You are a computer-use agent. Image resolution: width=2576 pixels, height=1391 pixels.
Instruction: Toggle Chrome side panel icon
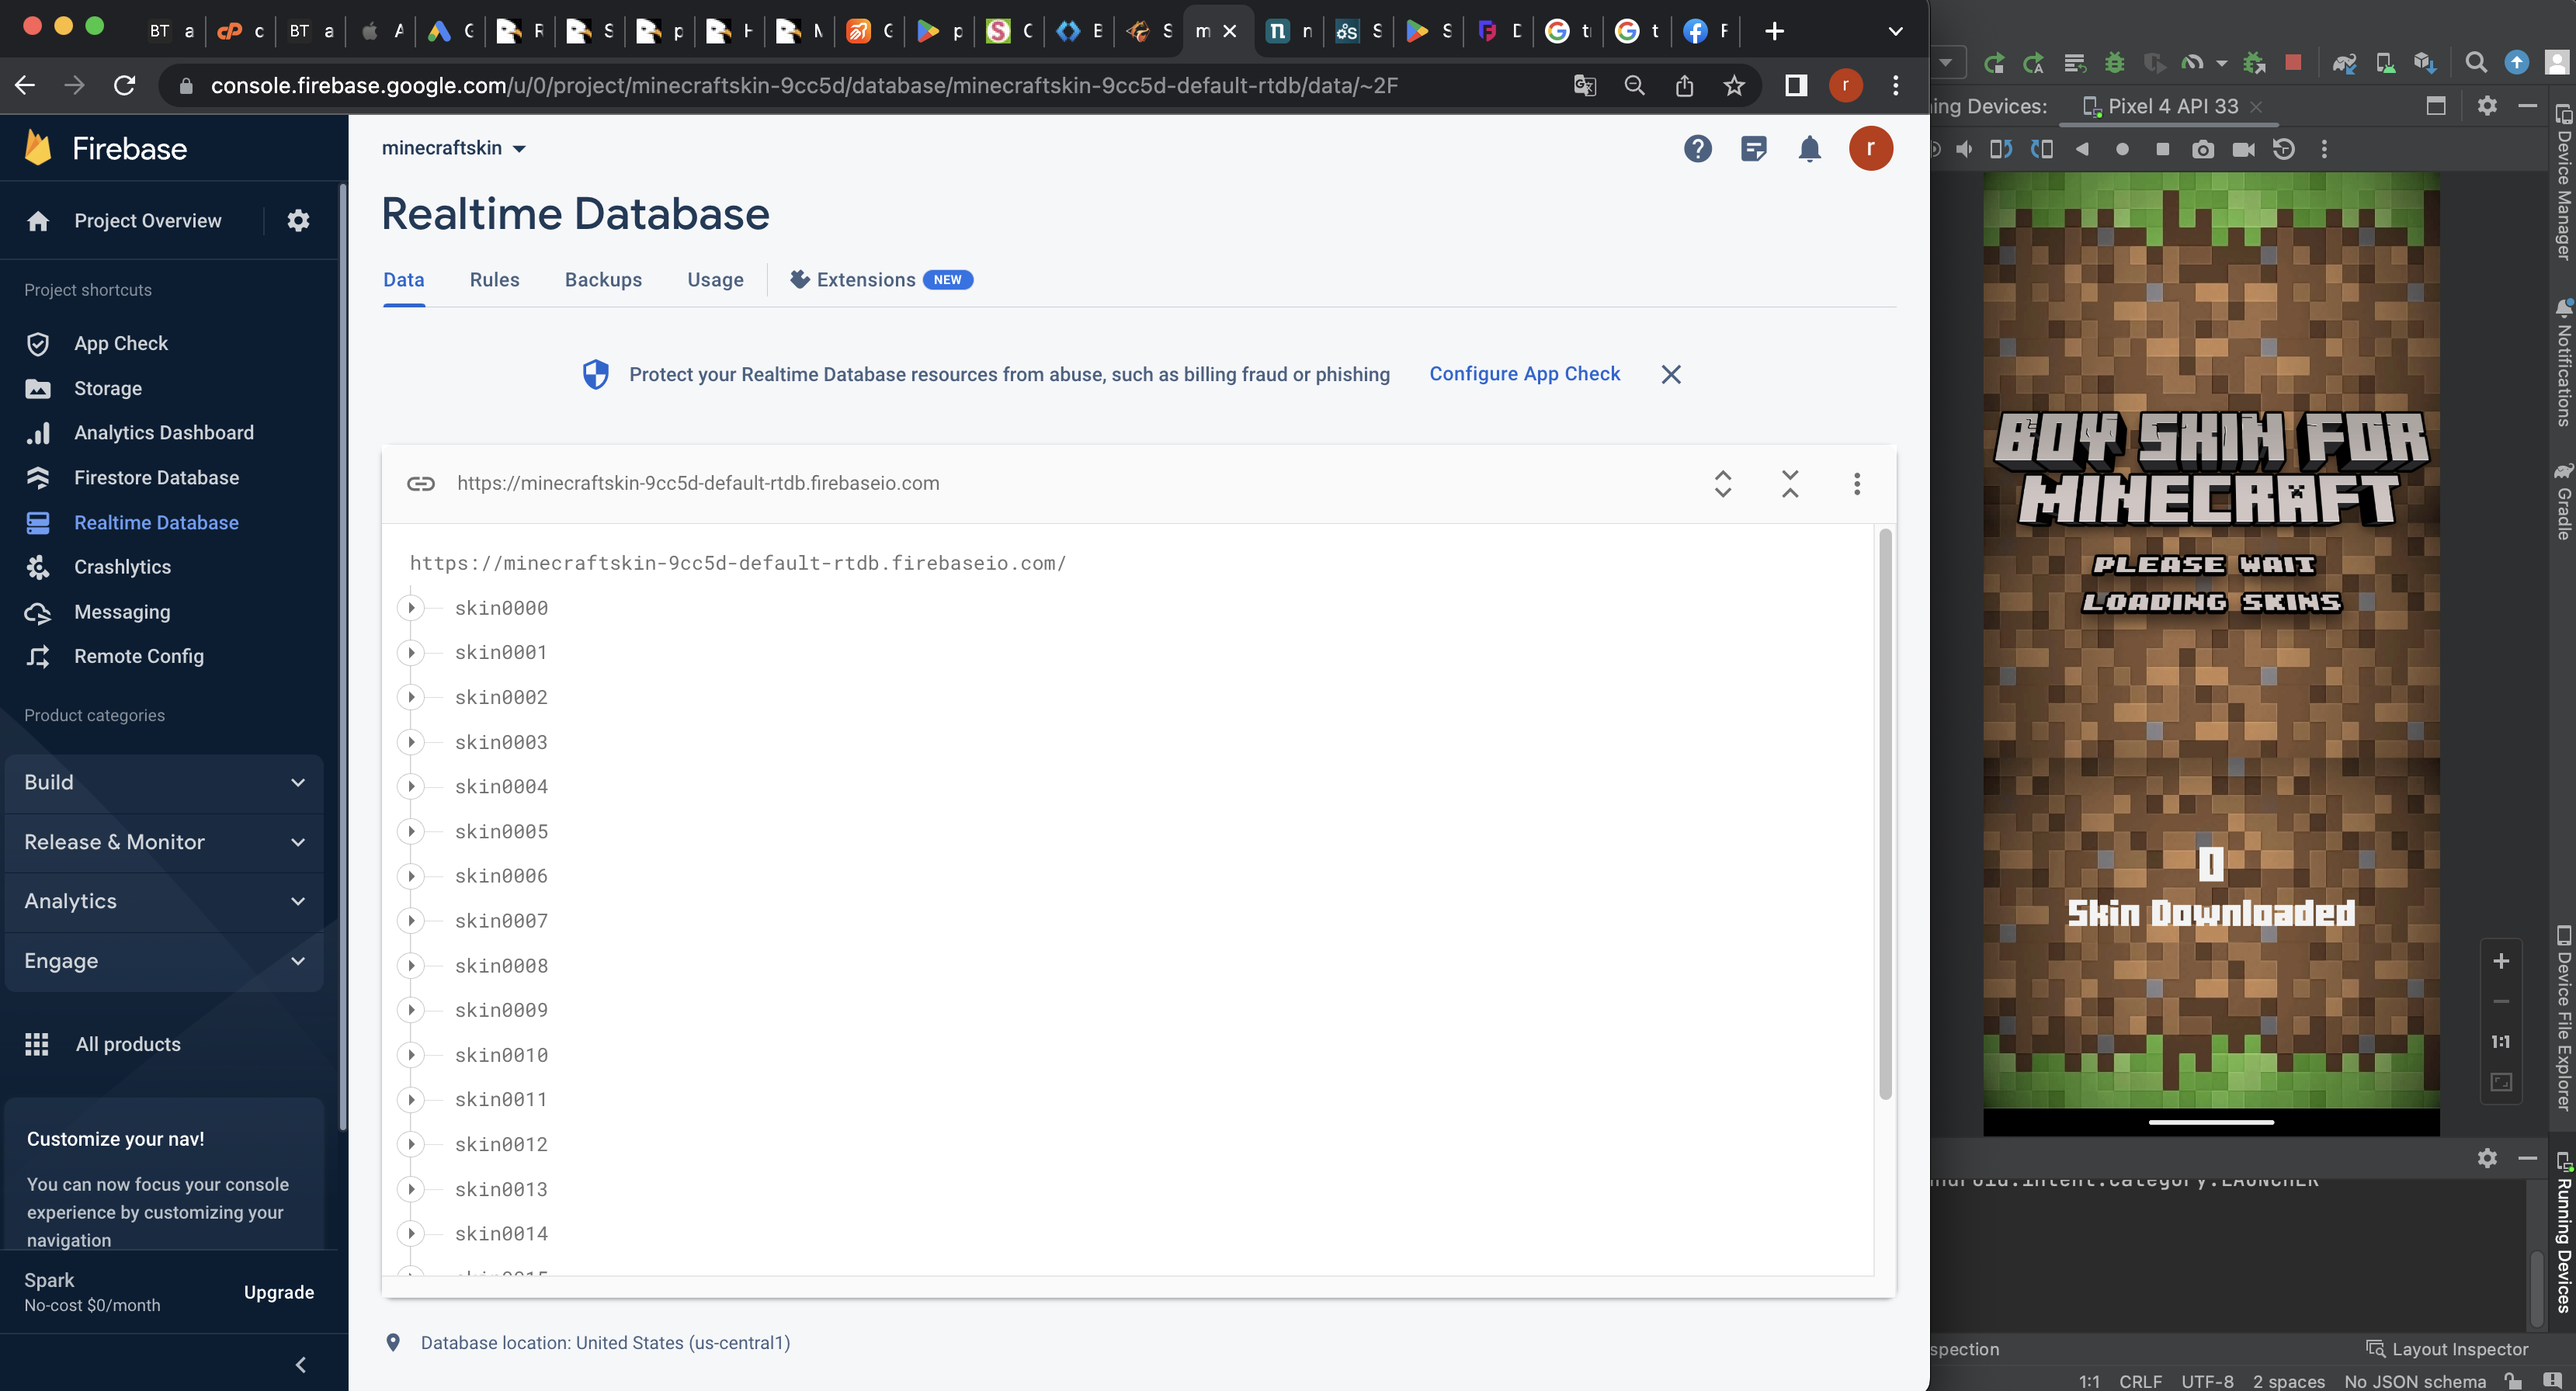tap(1795, 86)
